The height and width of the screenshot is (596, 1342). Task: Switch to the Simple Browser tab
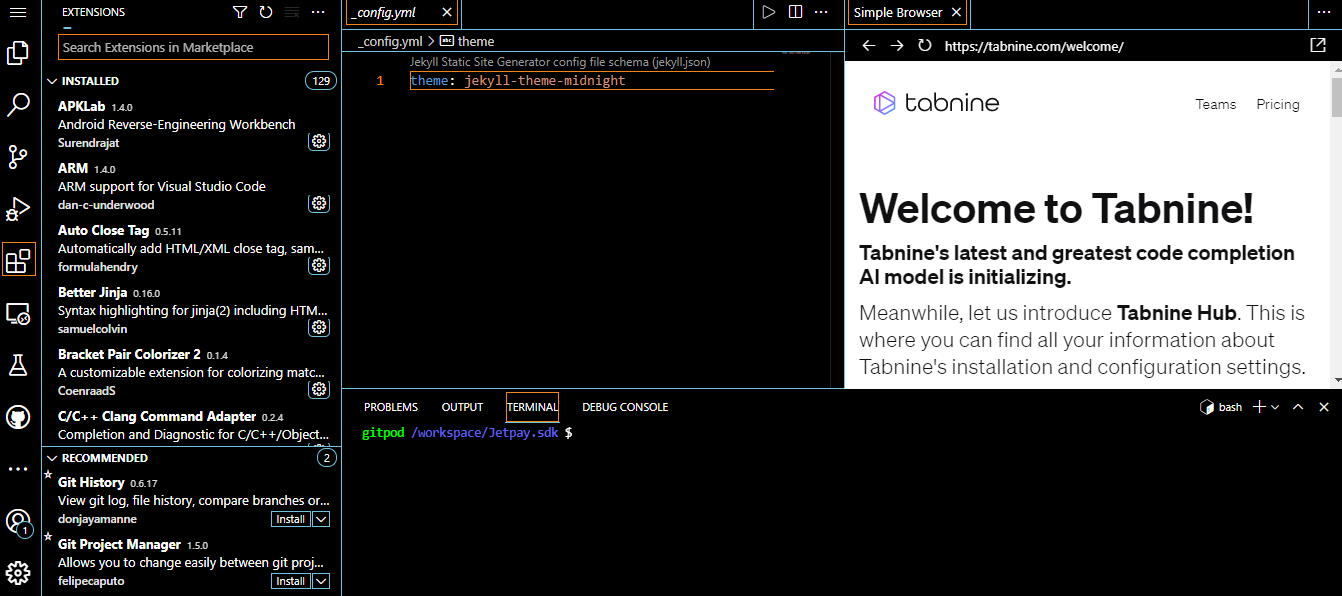point(898,12)
